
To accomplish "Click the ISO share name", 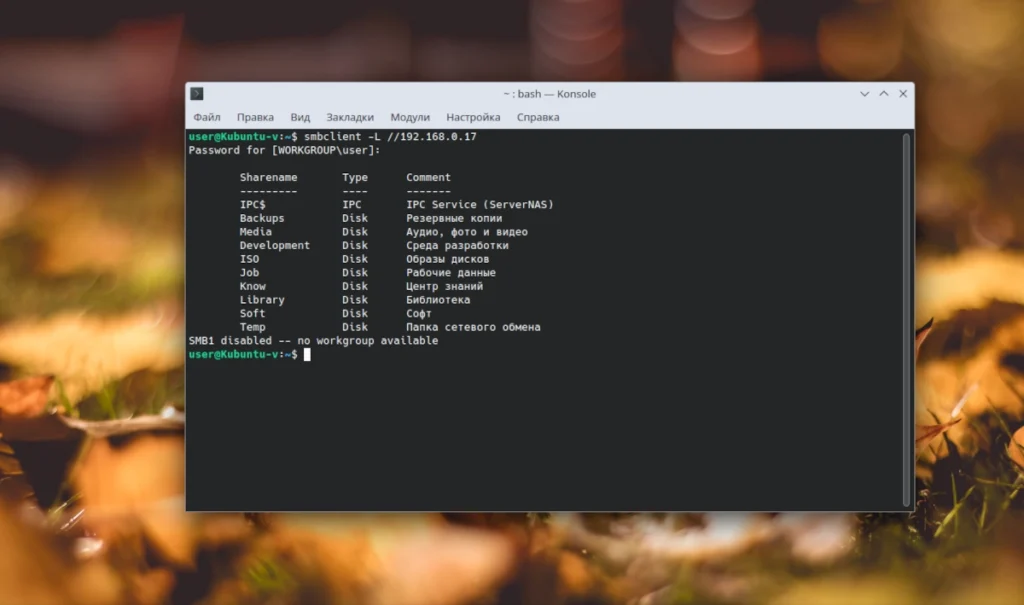I will (249, 259).
